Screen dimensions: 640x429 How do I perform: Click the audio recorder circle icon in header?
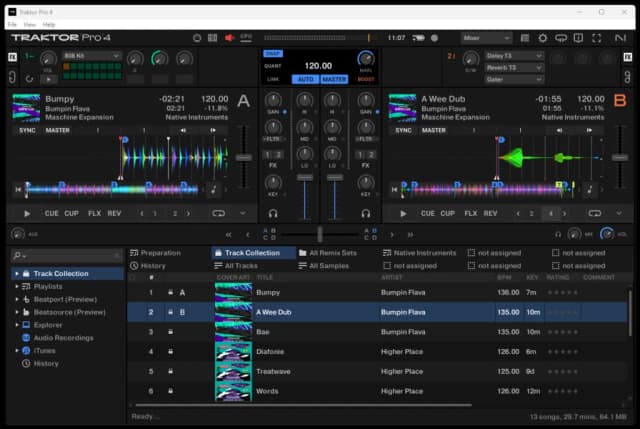click(x=435, y=38)
